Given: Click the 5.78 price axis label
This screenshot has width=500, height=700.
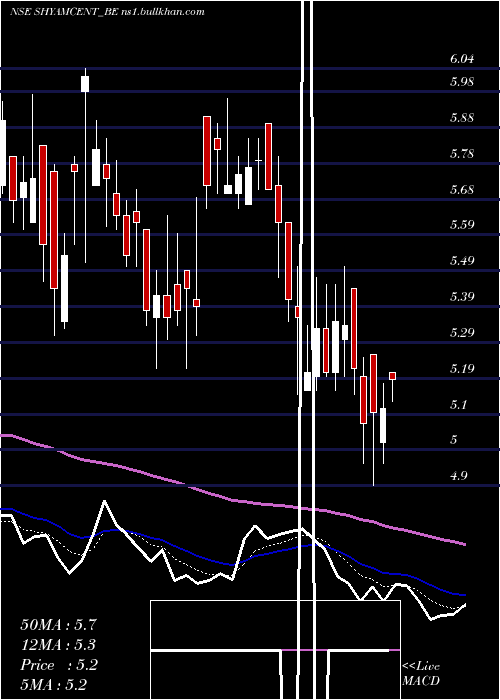Looking at the screenshot, I should click(x=462, y=154).
